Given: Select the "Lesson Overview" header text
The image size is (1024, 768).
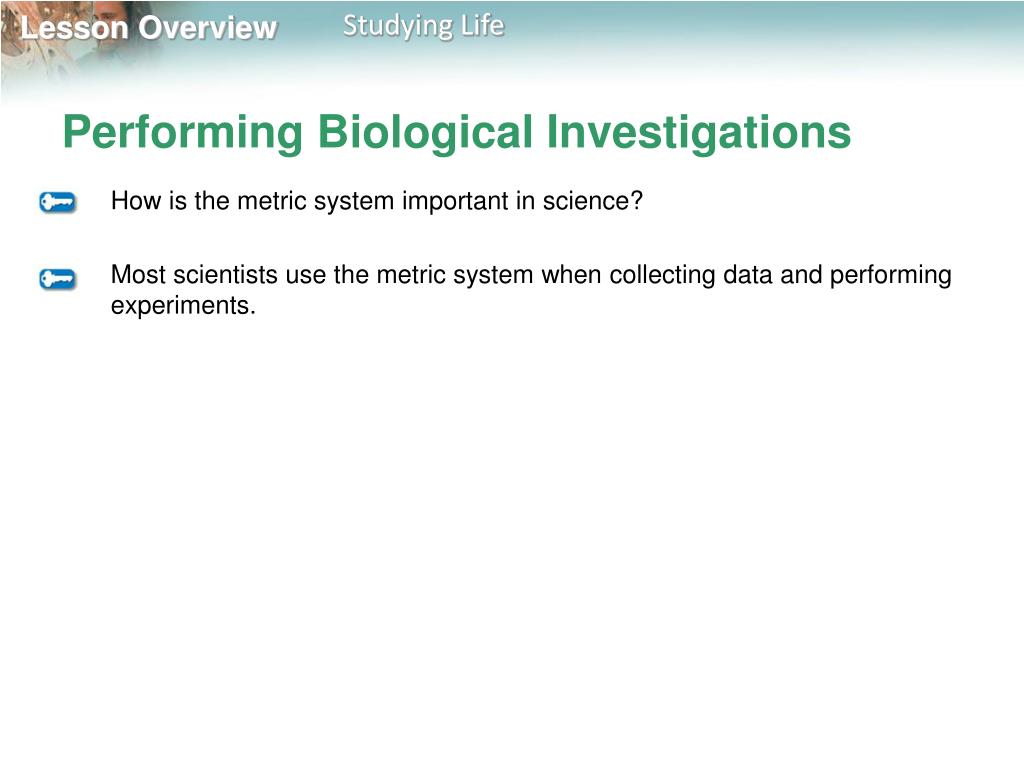Looking at the screenshot, I should click(149, 28).
